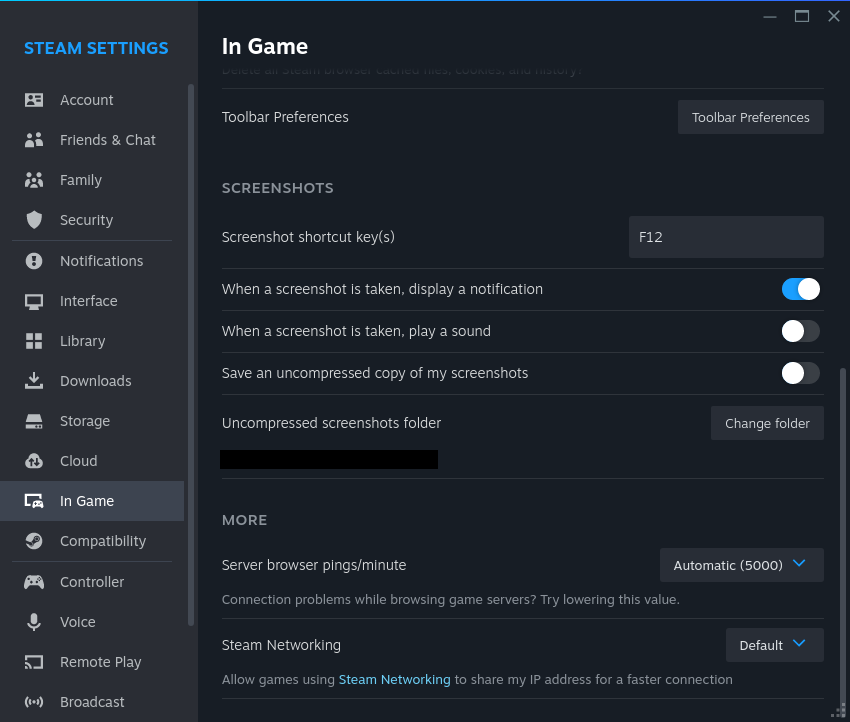Open the Library settings section

click(x=82, y=341)
